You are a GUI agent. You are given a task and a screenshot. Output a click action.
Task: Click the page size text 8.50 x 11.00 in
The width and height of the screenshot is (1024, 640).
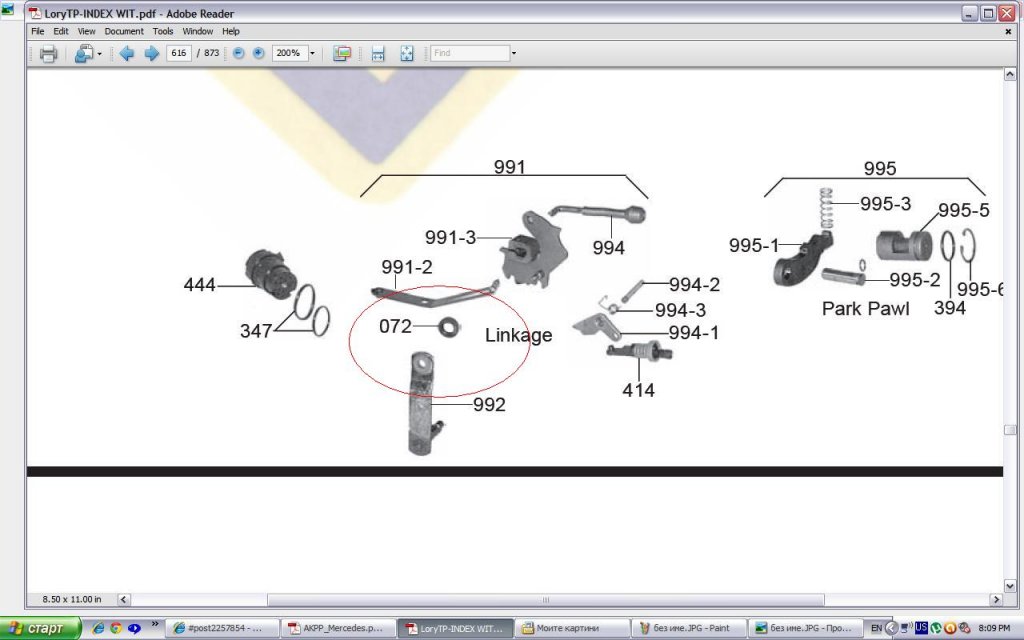(72, 599)
